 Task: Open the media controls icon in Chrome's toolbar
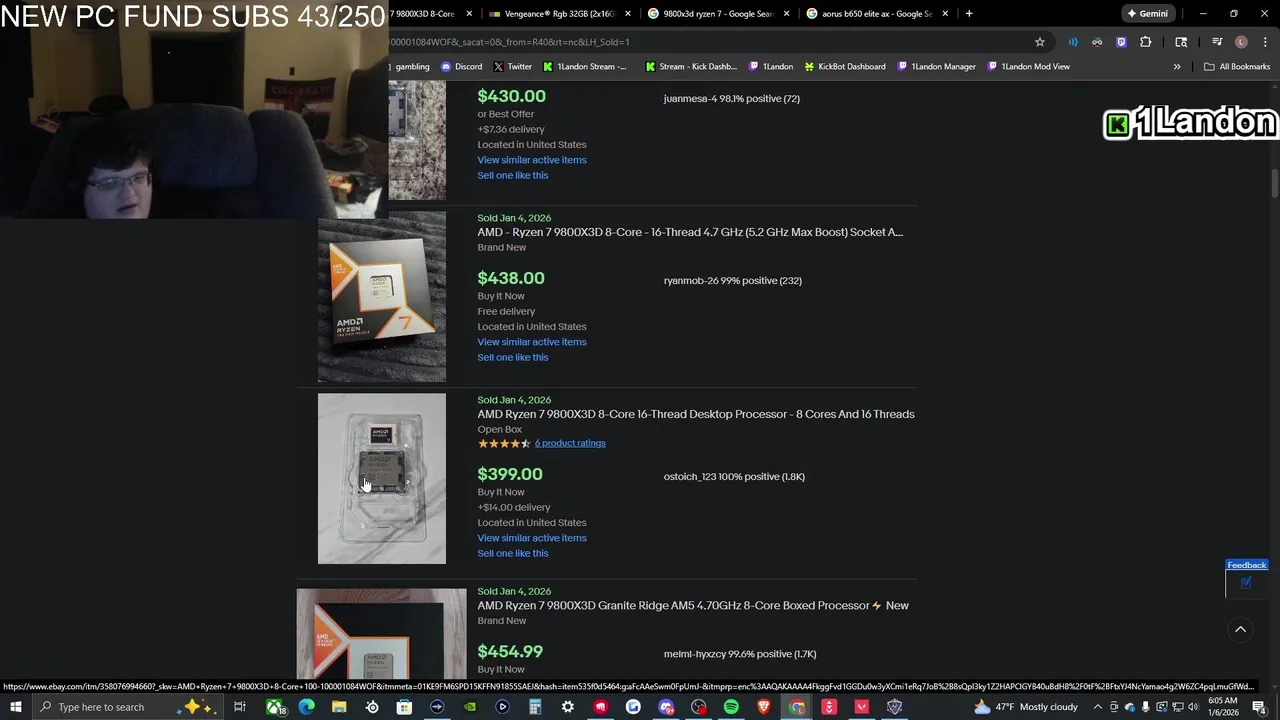1217,42
